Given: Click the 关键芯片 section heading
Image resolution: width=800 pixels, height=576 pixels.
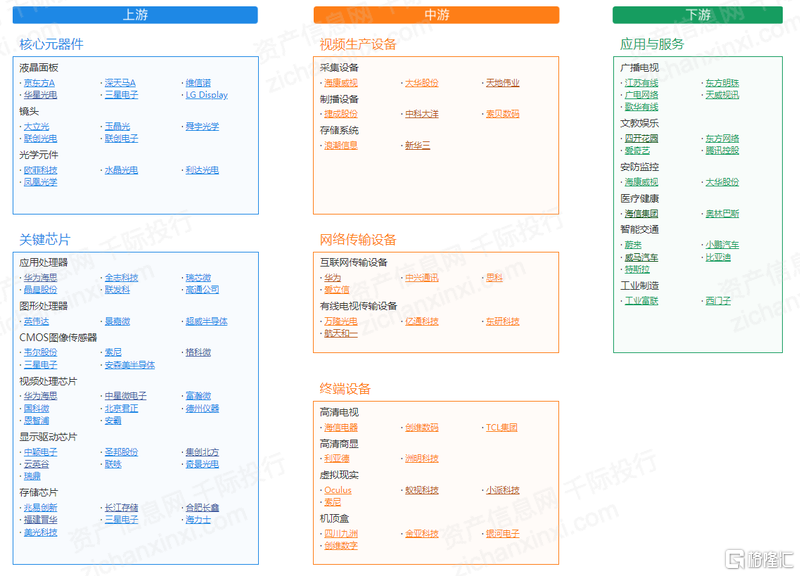Looking at the screenshot, I should click(45, 239).
